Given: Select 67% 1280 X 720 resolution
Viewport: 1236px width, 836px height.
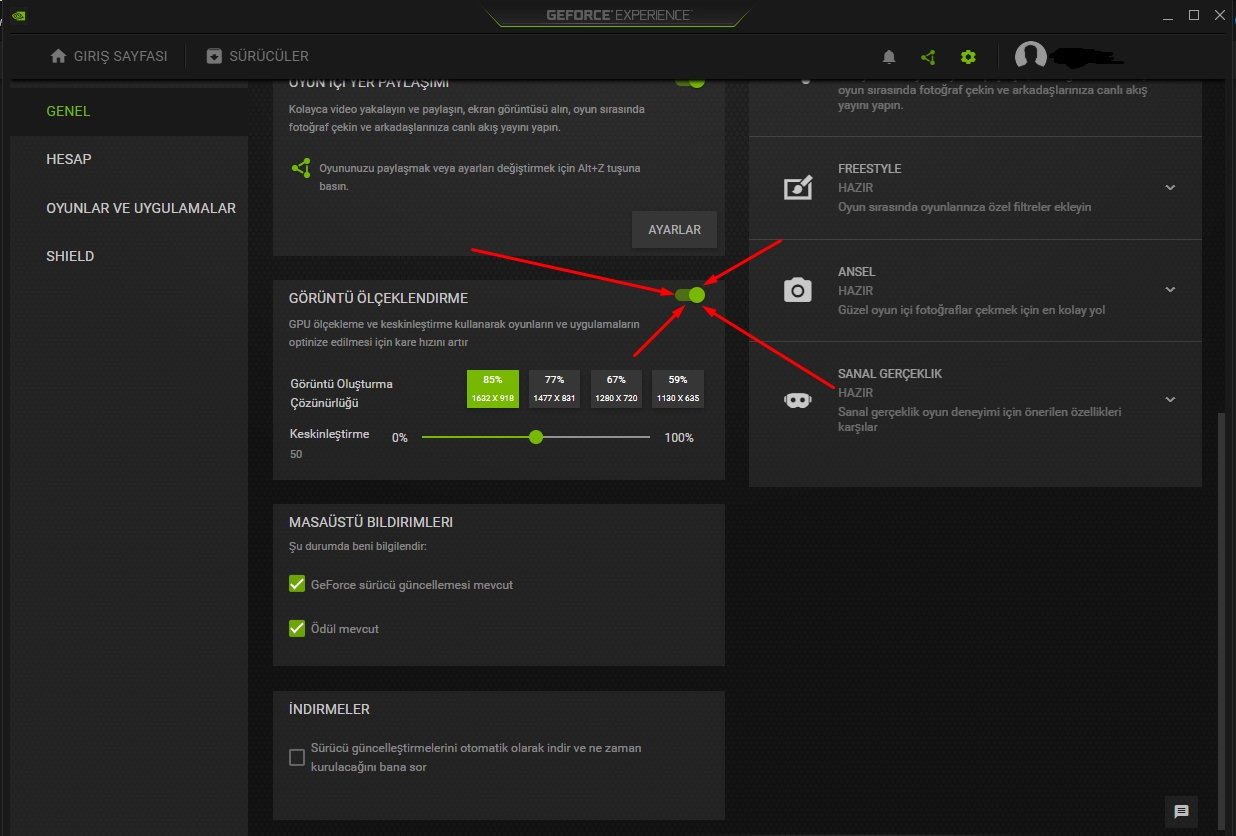Looking at the screenshot, I should coord(616,389).
